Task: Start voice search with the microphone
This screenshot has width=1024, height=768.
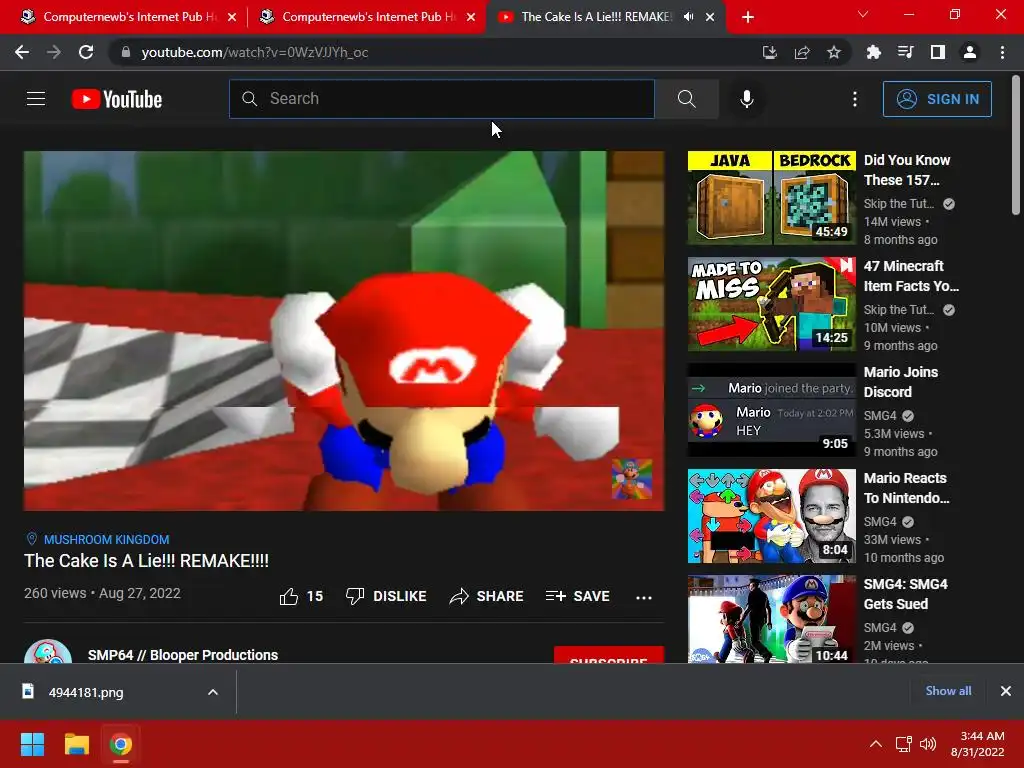Action: point(746,99)
